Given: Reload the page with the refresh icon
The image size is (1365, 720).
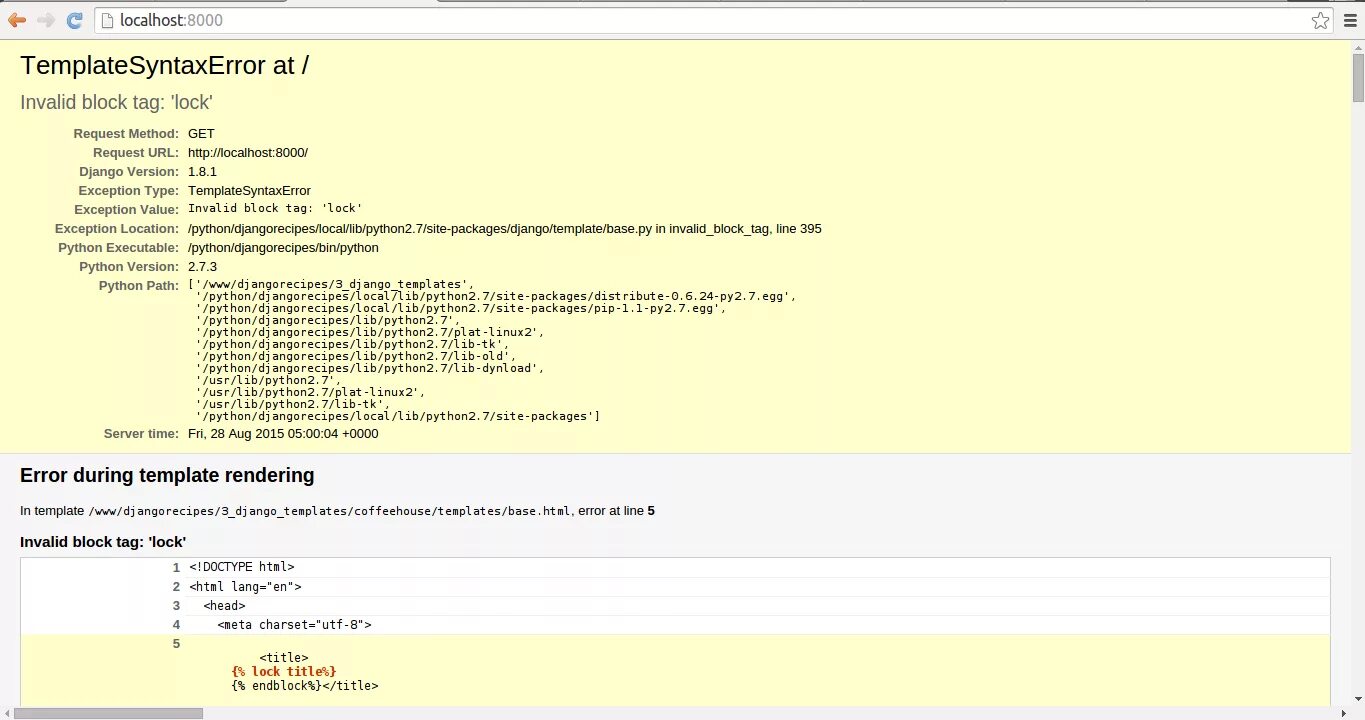Looking at the screenshot, I should point(74,20).
